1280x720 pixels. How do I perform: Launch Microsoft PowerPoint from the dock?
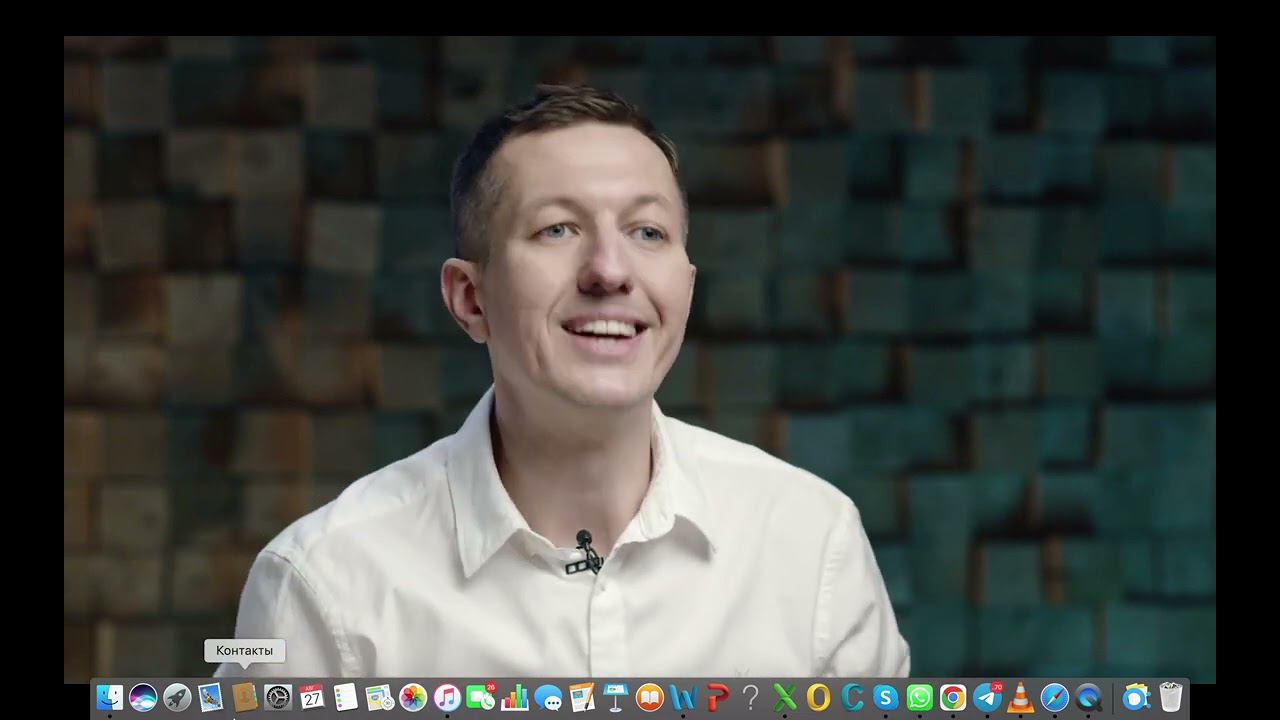717,697
